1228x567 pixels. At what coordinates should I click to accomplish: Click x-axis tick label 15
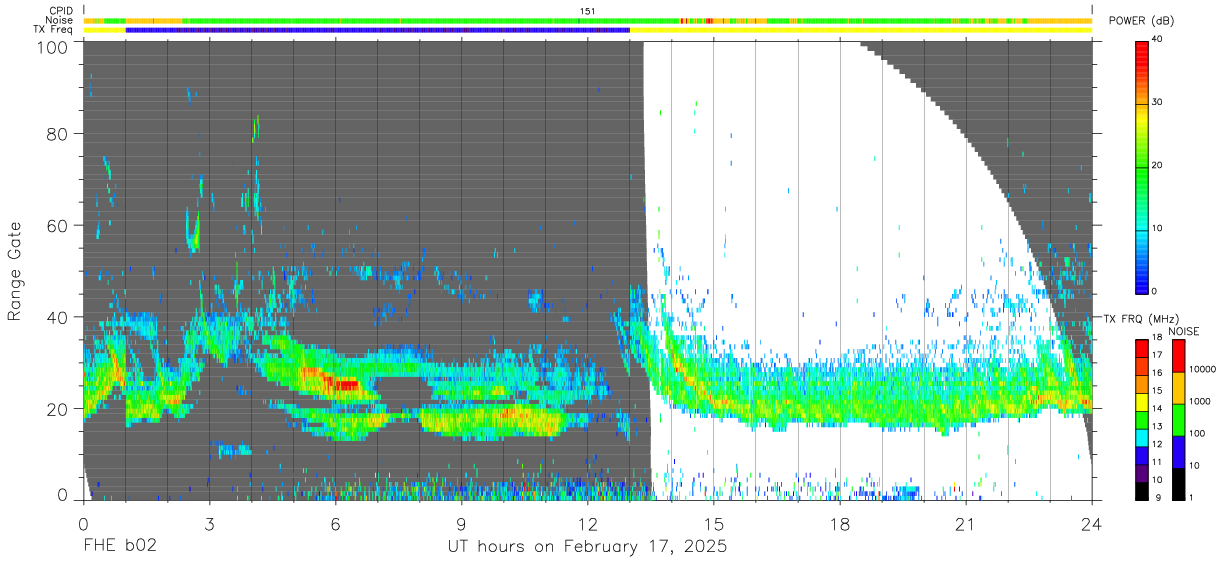point(713,523)
